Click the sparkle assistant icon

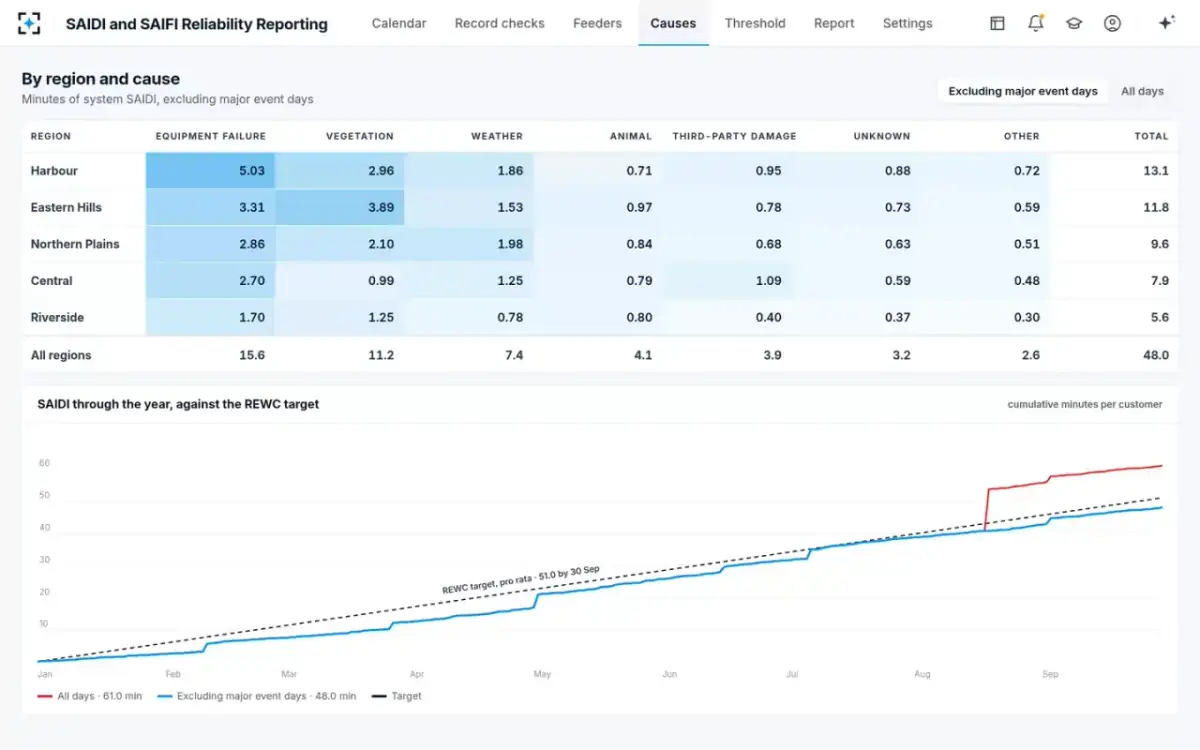1166,23
